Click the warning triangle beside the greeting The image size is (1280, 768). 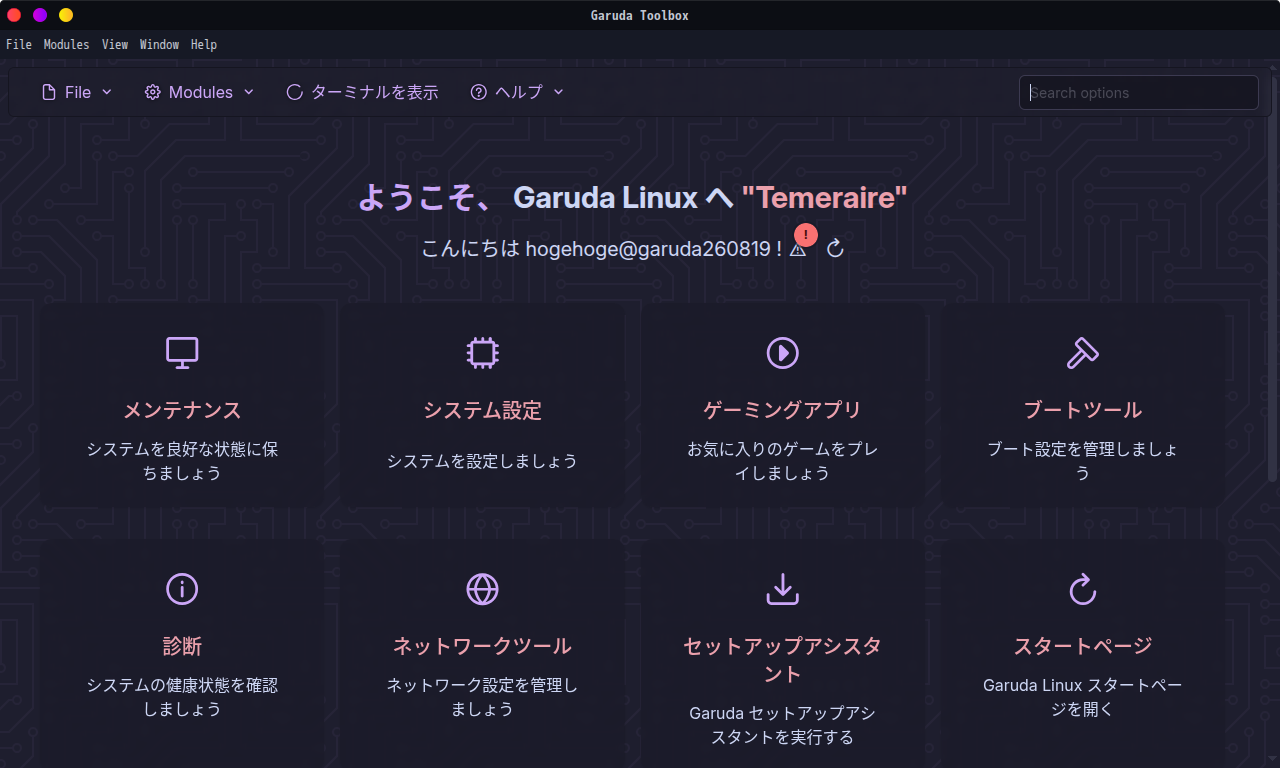pyautogui.click(x=798, y=249)
